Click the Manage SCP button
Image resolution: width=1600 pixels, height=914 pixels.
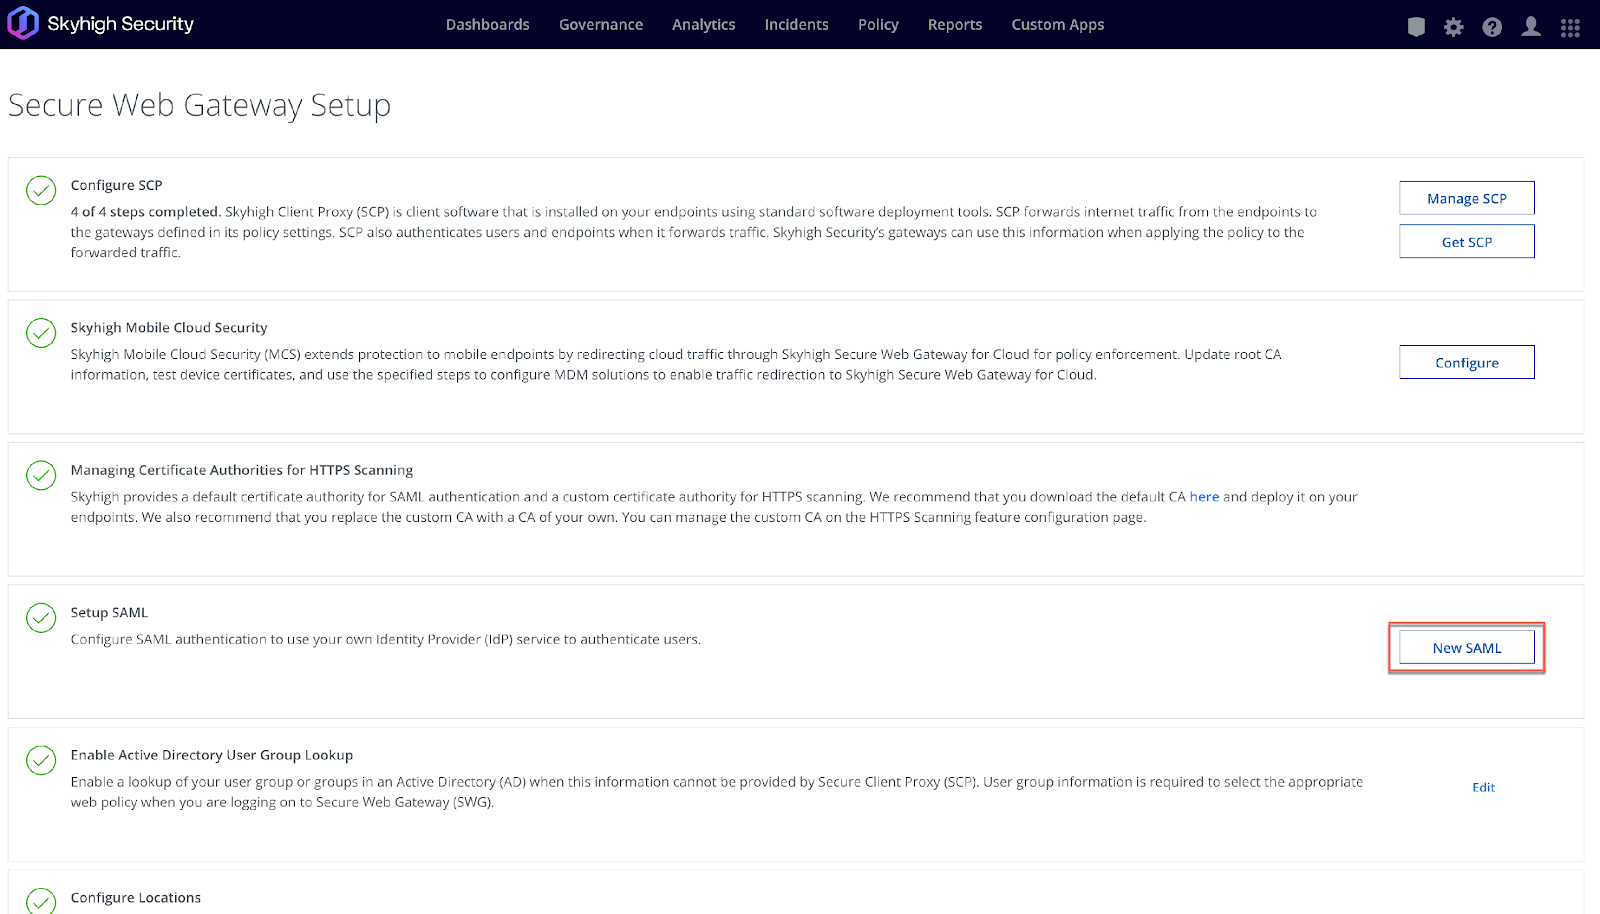[1466, 197]
